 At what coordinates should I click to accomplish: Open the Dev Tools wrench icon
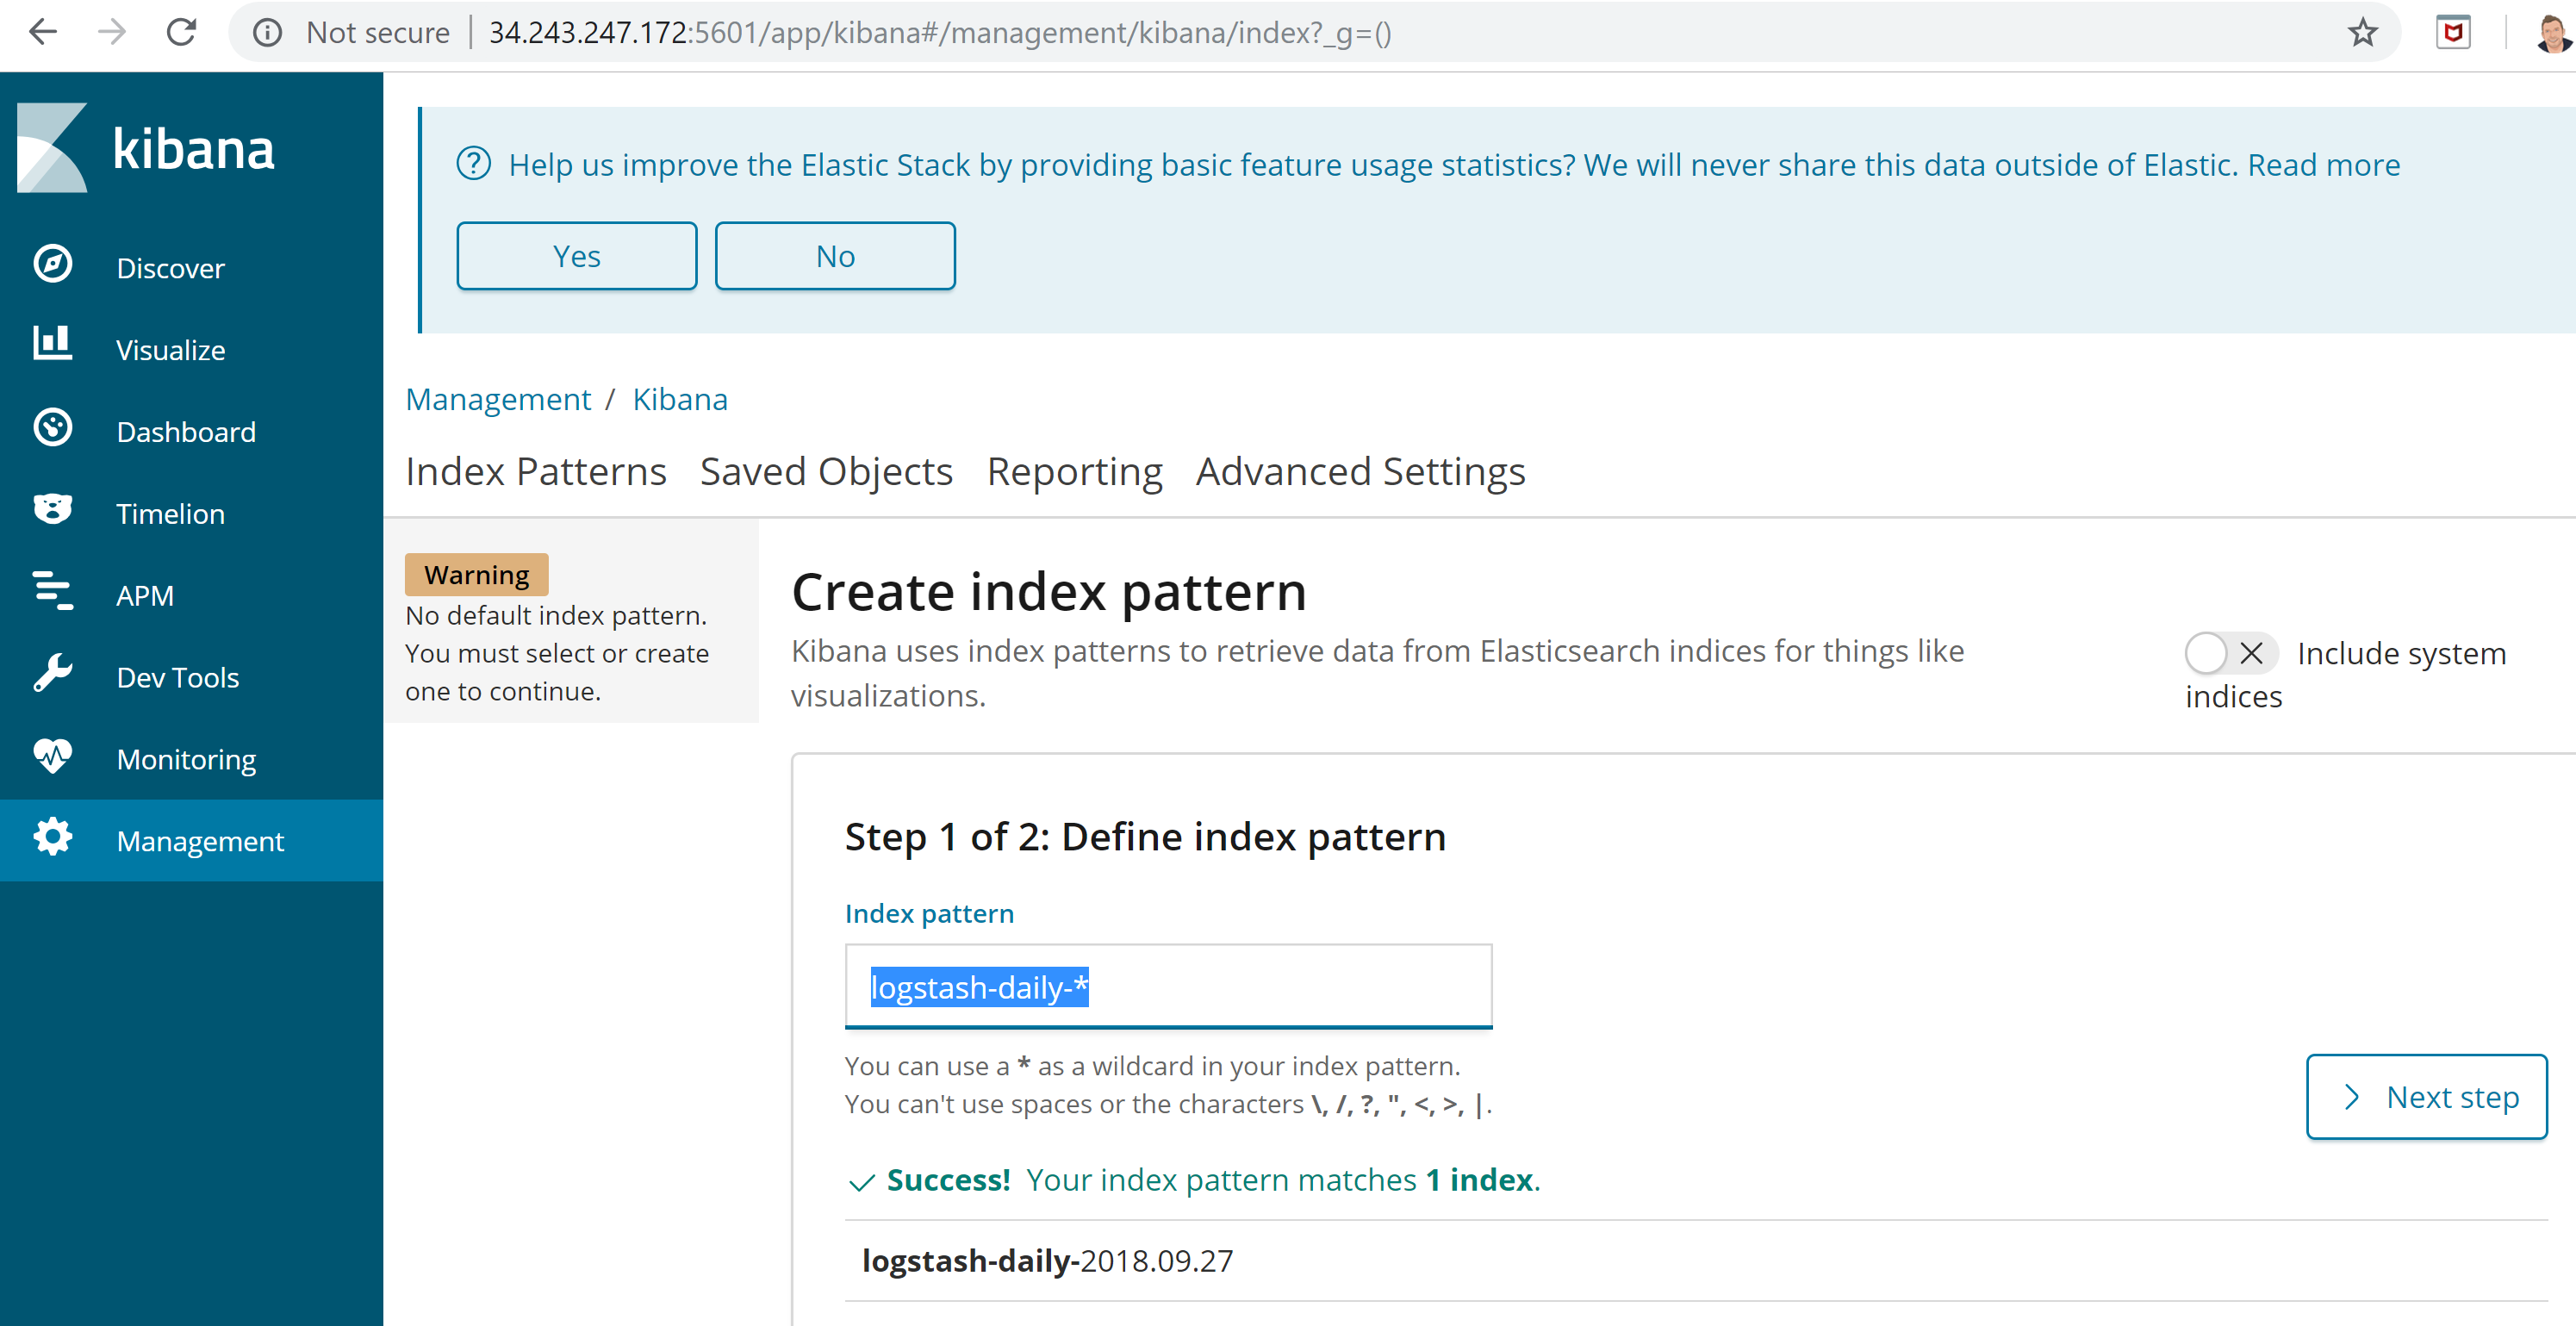[x=52, y=674]
